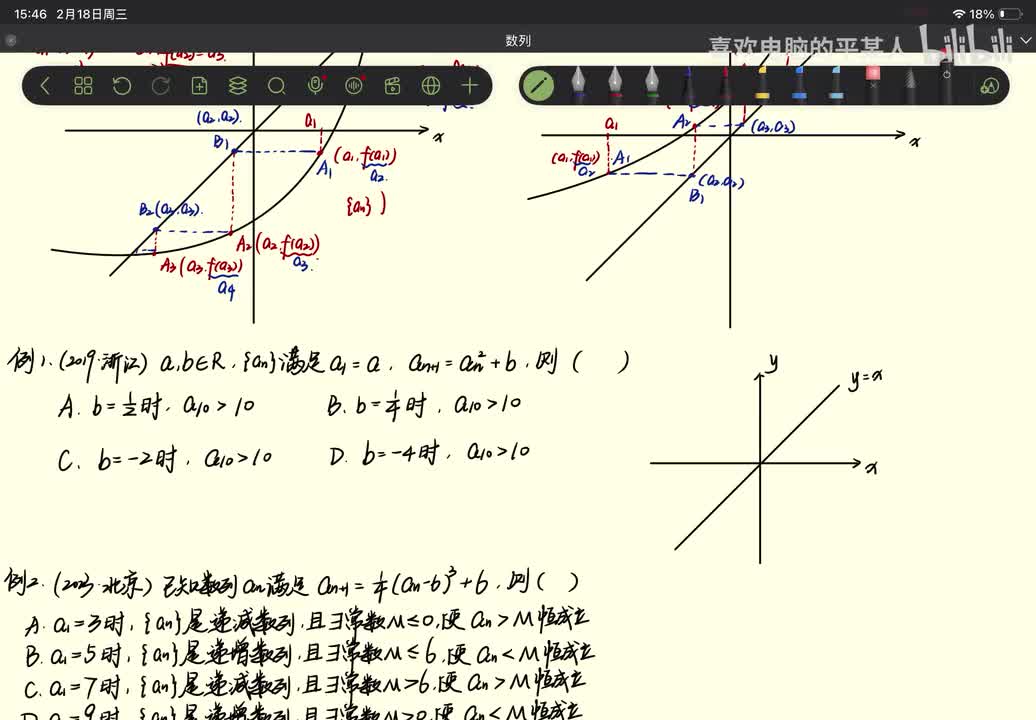Screen dimensions: 1036x720
Task: Open the shapes and text tool
Action: pyautogui.click(x=989, y=86)
